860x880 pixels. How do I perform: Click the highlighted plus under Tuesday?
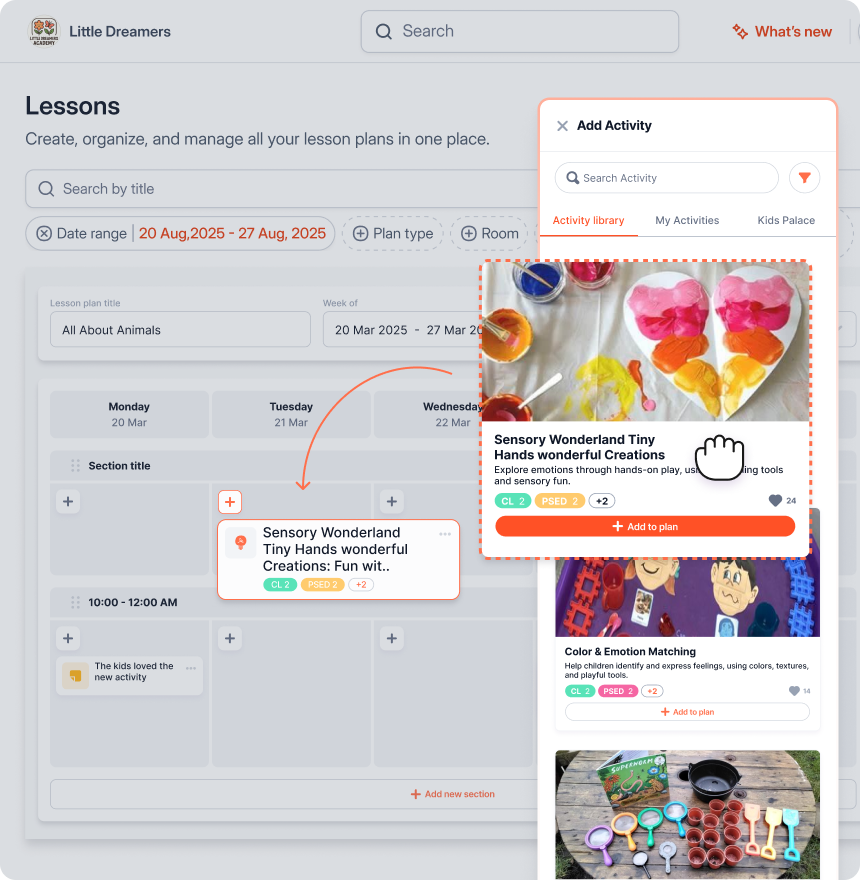(230, 502)
